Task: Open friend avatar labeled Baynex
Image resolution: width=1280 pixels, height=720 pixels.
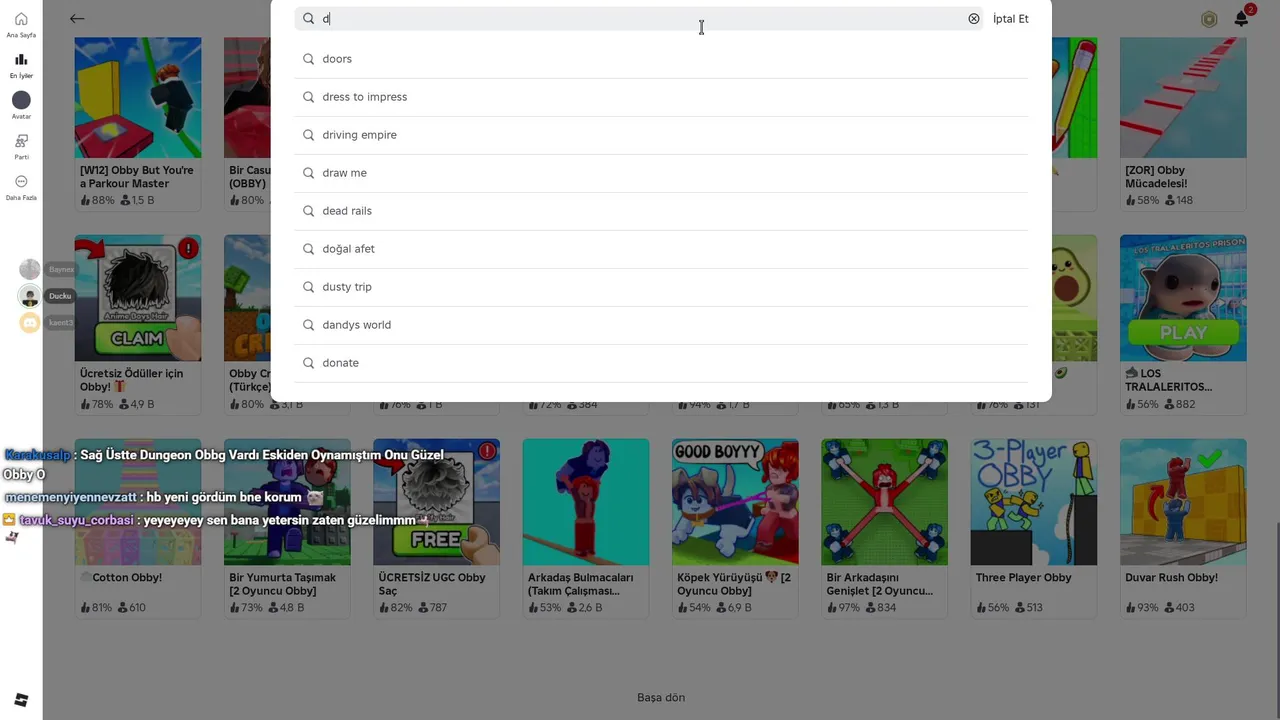Action: [30, 269]
